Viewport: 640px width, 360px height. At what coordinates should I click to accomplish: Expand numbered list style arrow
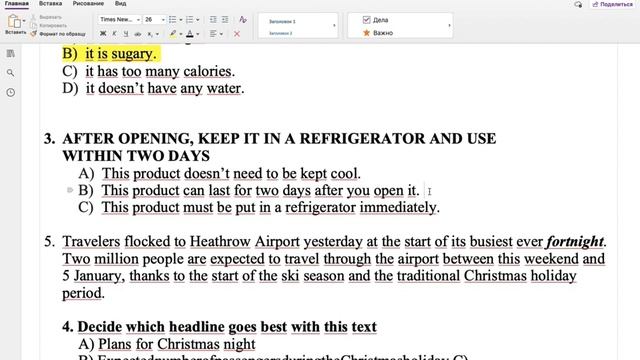pyautogui.click(x=198, y=20)
